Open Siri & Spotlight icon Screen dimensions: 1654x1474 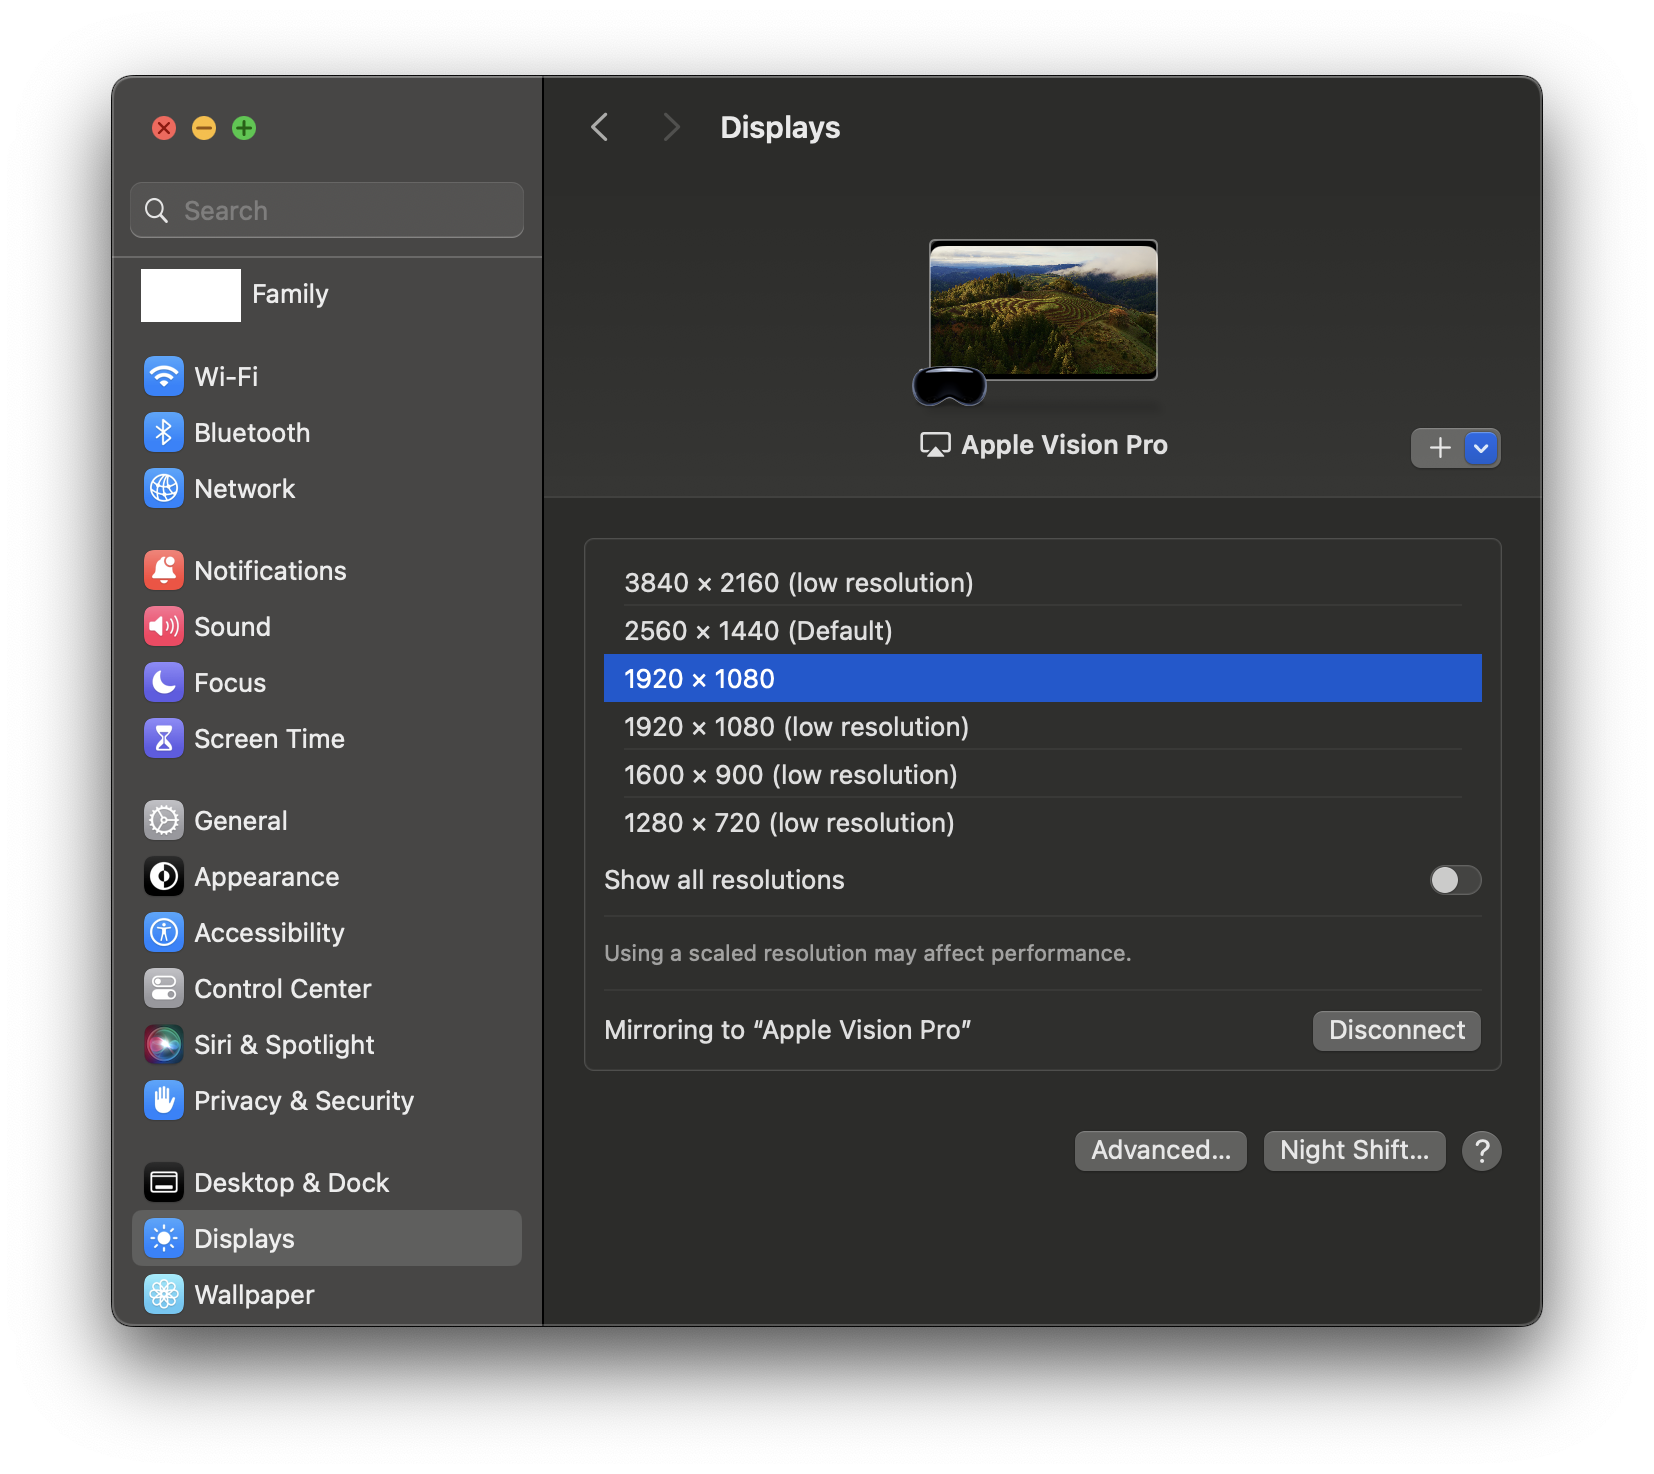tap(164, 1044)
